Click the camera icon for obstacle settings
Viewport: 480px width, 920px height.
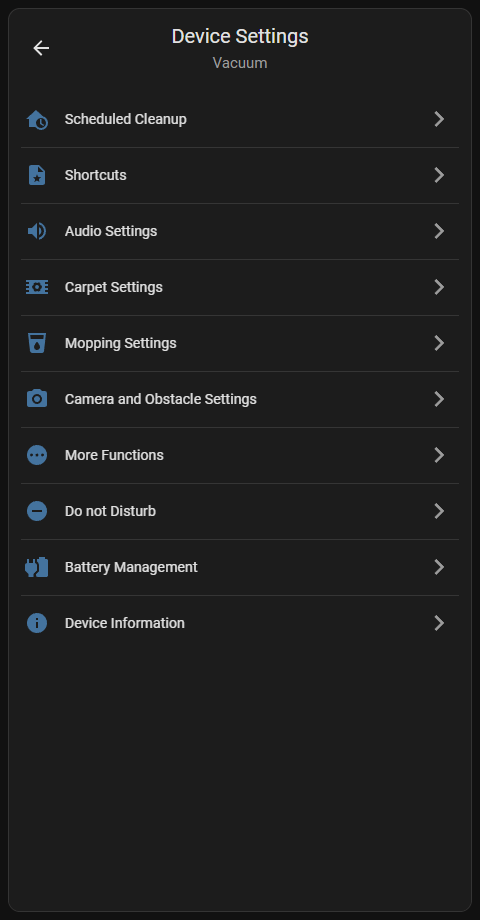point(37,399)
